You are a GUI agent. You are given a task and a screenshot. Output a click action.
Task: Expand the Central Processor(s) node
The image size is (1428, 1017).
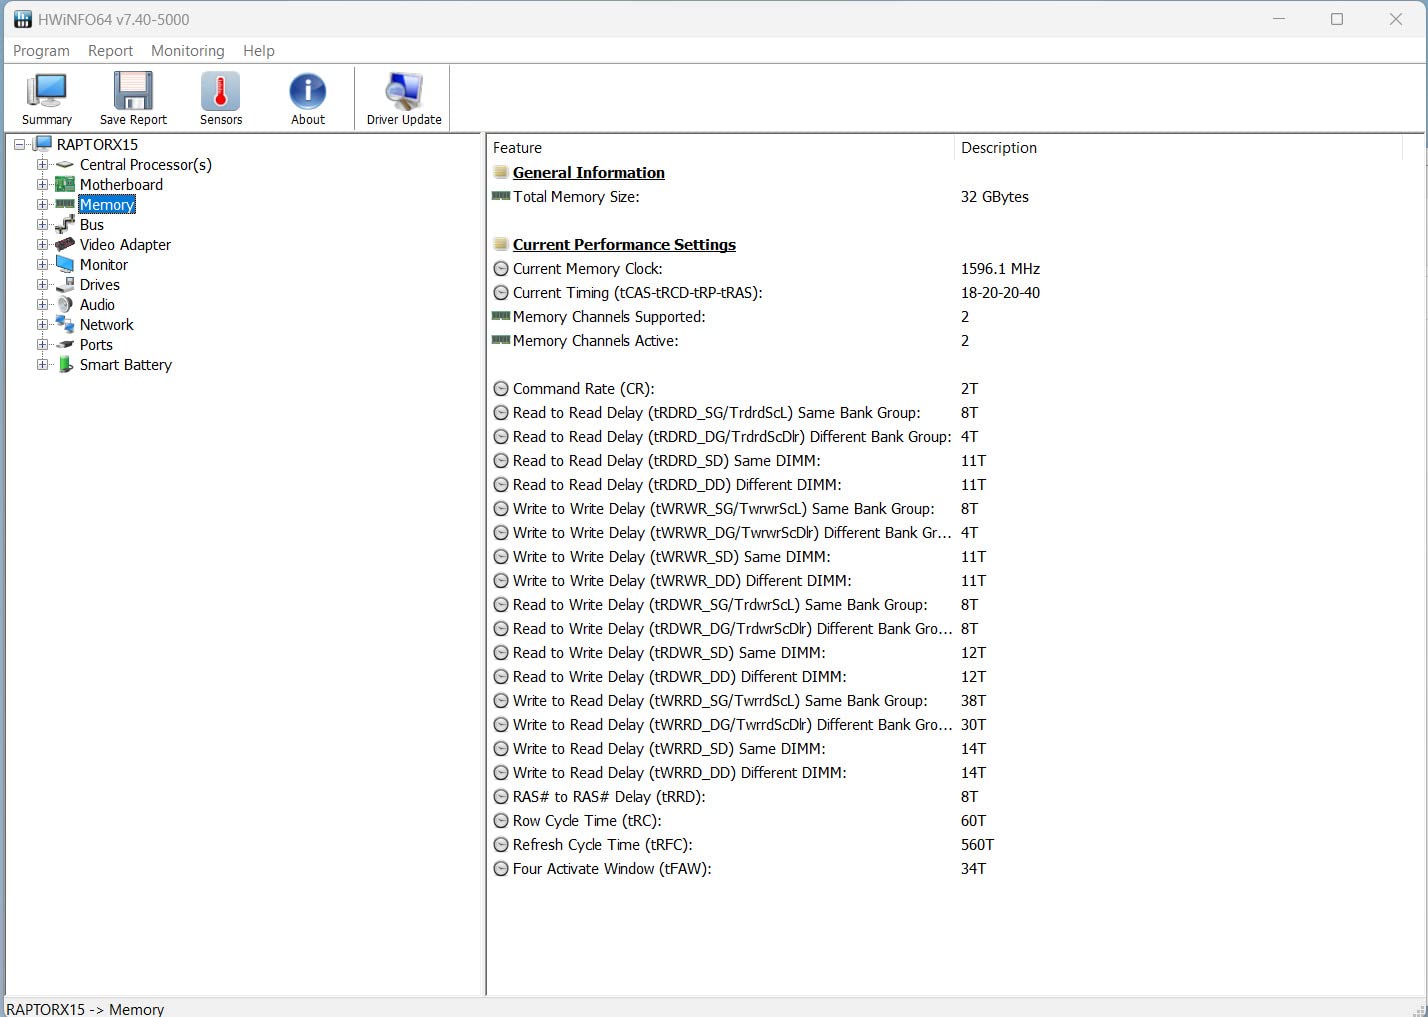42,165
